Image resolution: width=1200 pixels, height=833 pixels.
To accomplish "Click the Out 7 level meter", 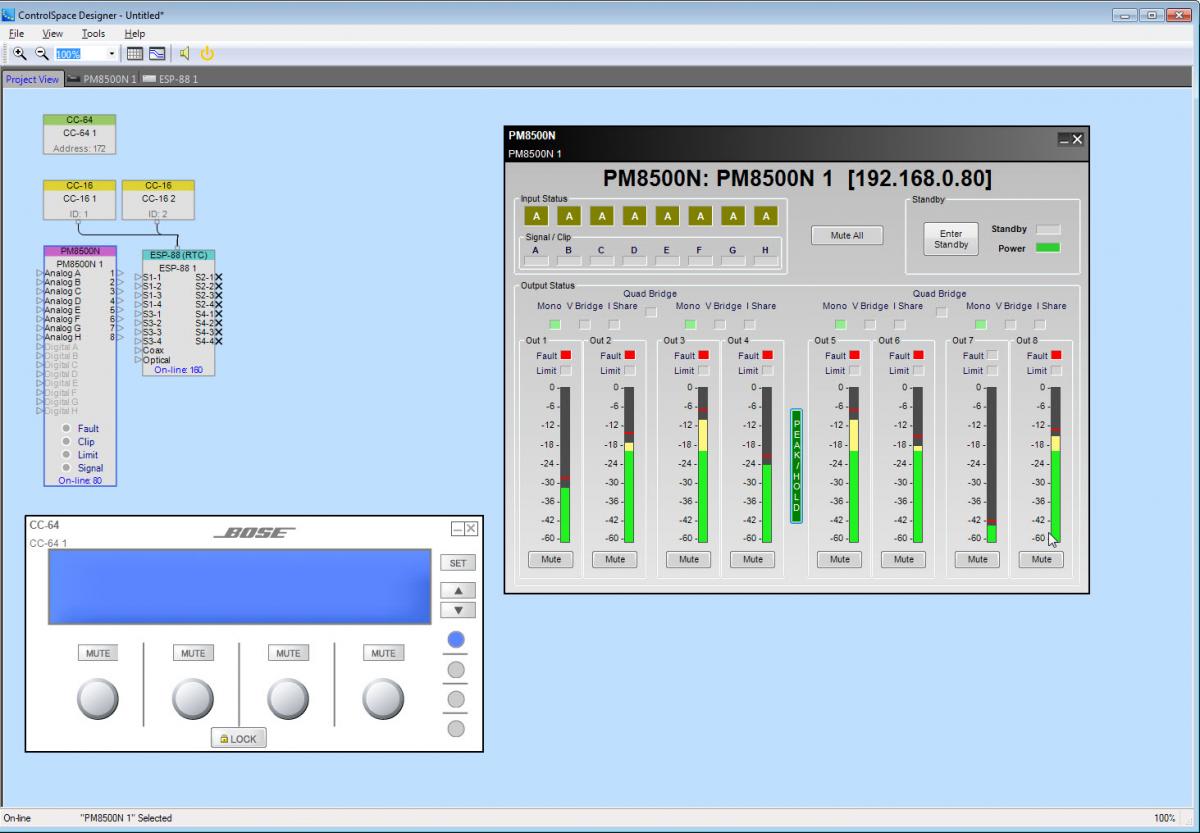I will point(992,465).
